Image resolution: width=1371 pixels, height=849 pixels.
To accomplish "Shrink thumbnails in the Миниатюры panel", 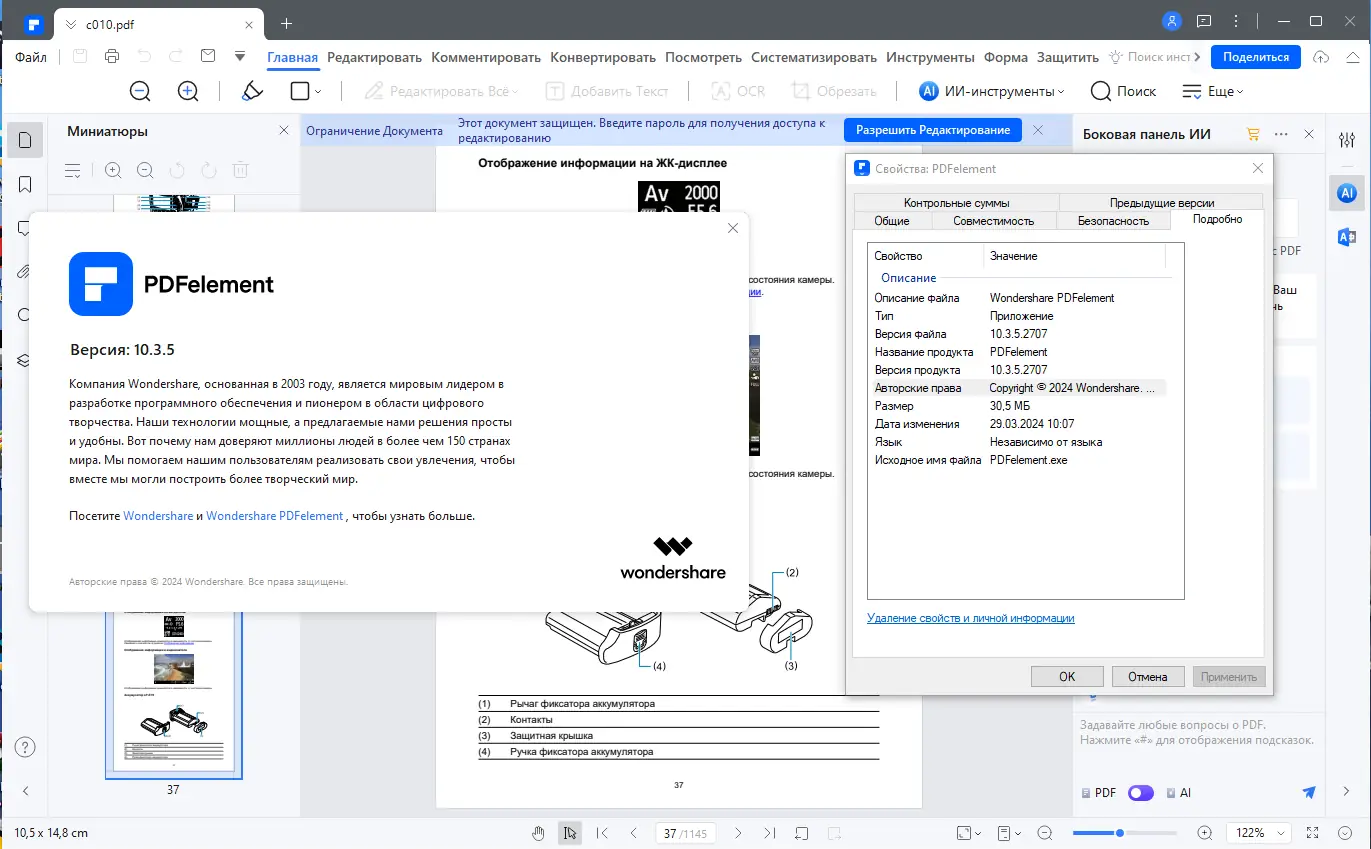I will 145,171.
